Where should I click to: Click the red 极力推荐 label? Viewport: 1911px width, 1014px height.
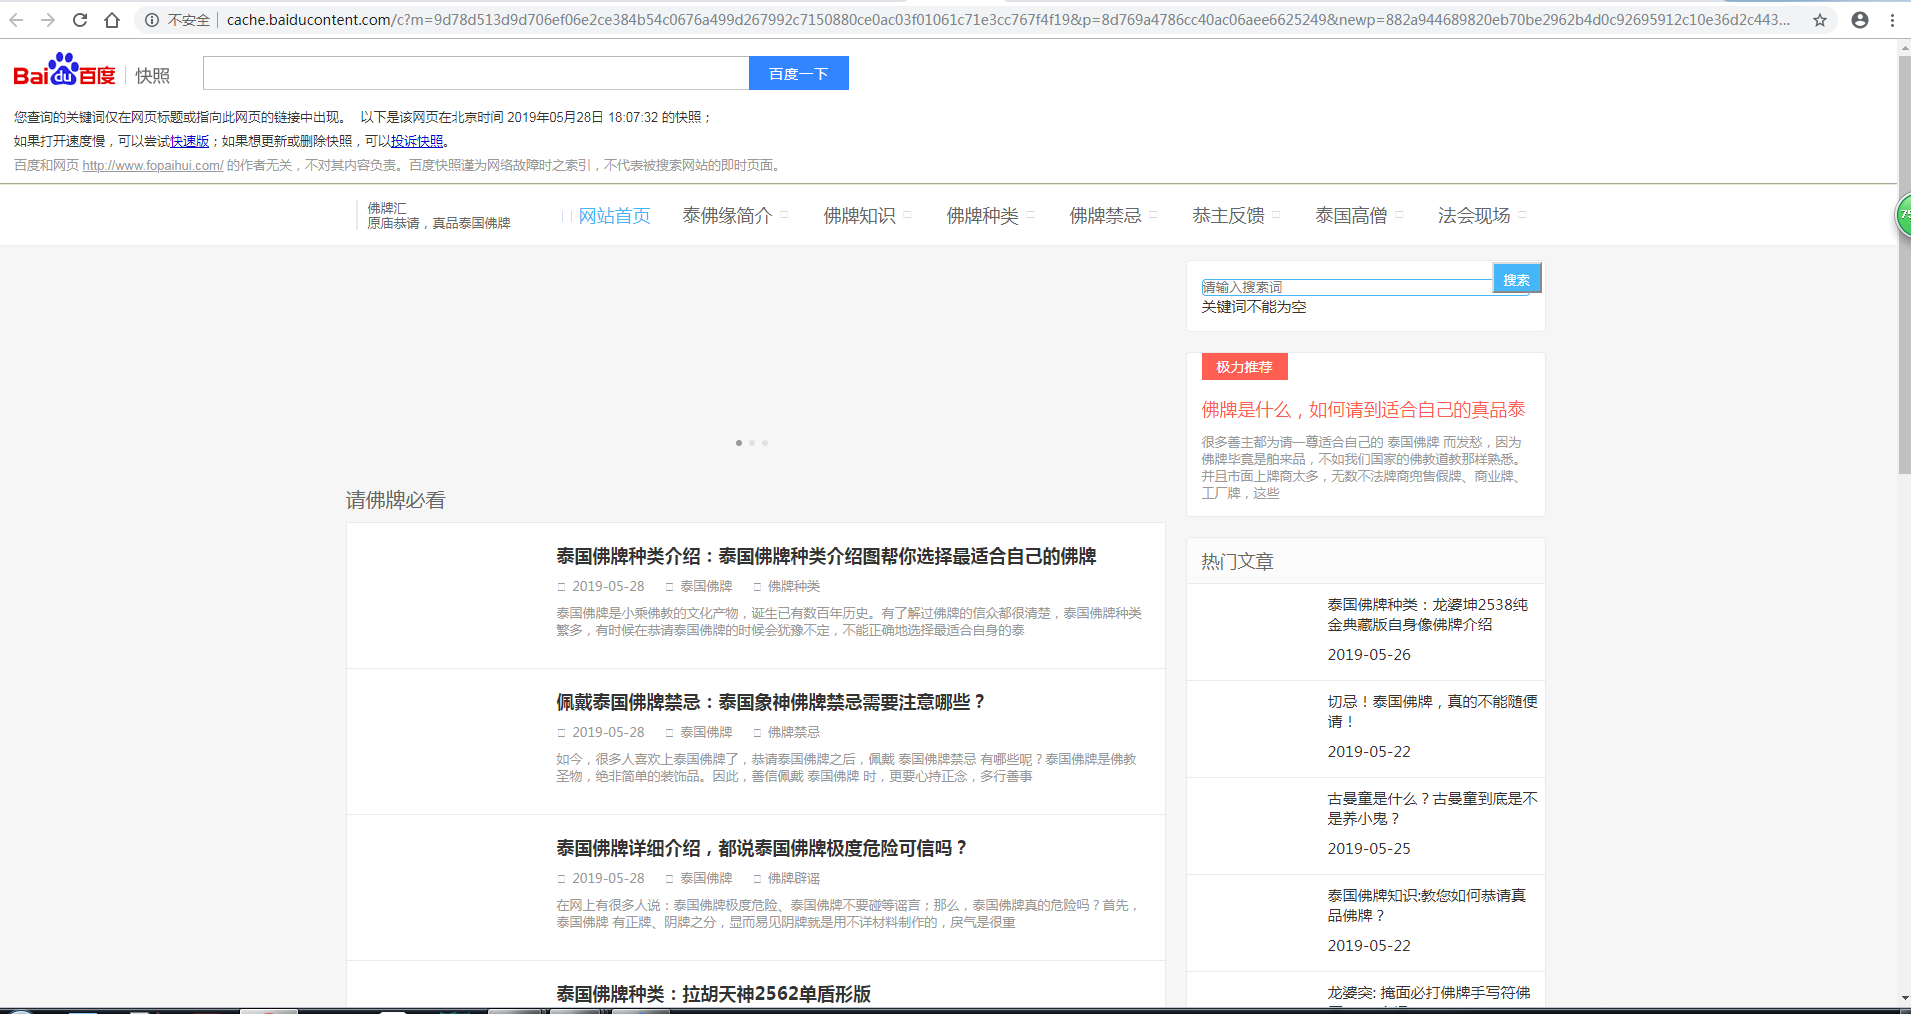[1244, 367]
